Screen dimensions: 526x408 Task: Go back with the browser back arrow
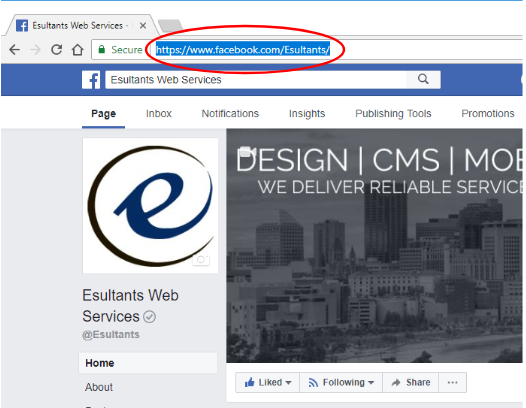14,50
